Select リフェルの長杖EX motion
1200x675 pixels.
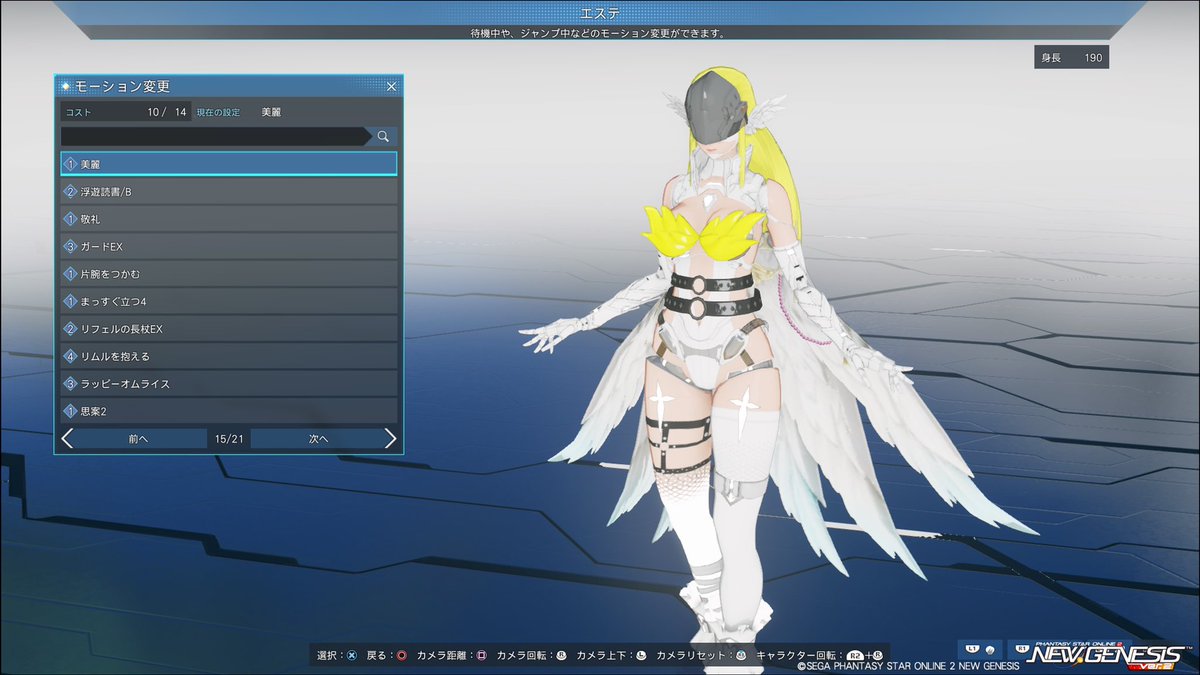click(229, 328)
